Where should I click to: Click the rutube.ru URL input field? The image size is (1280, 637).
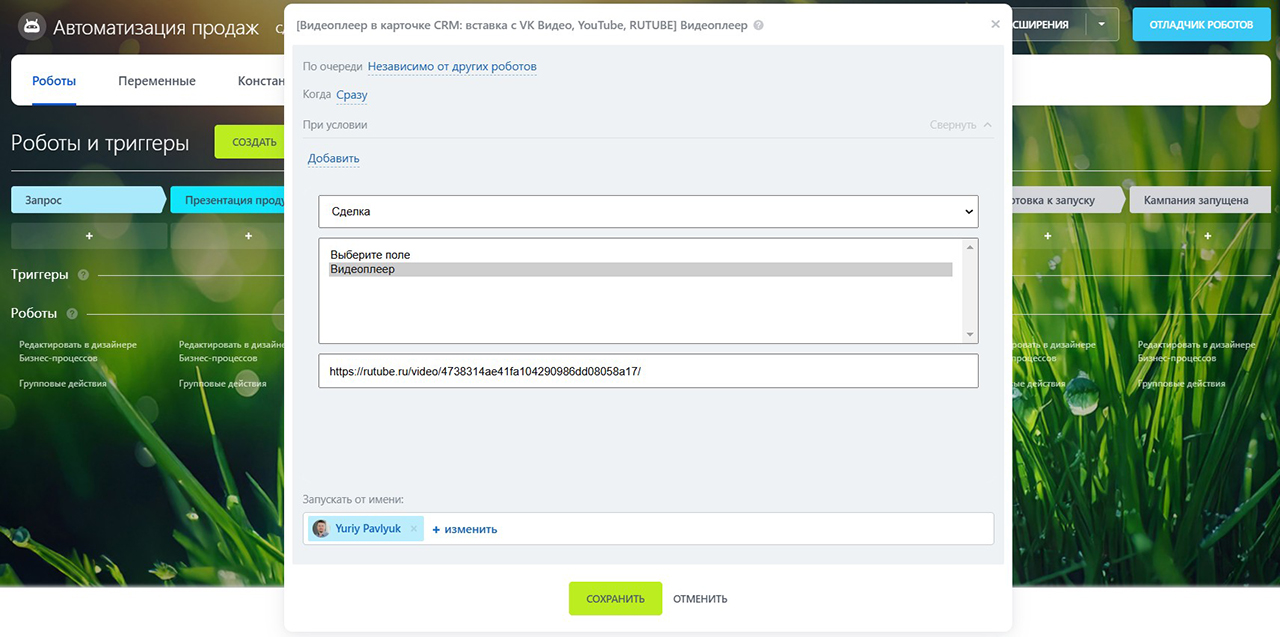[x=648, y=371]
